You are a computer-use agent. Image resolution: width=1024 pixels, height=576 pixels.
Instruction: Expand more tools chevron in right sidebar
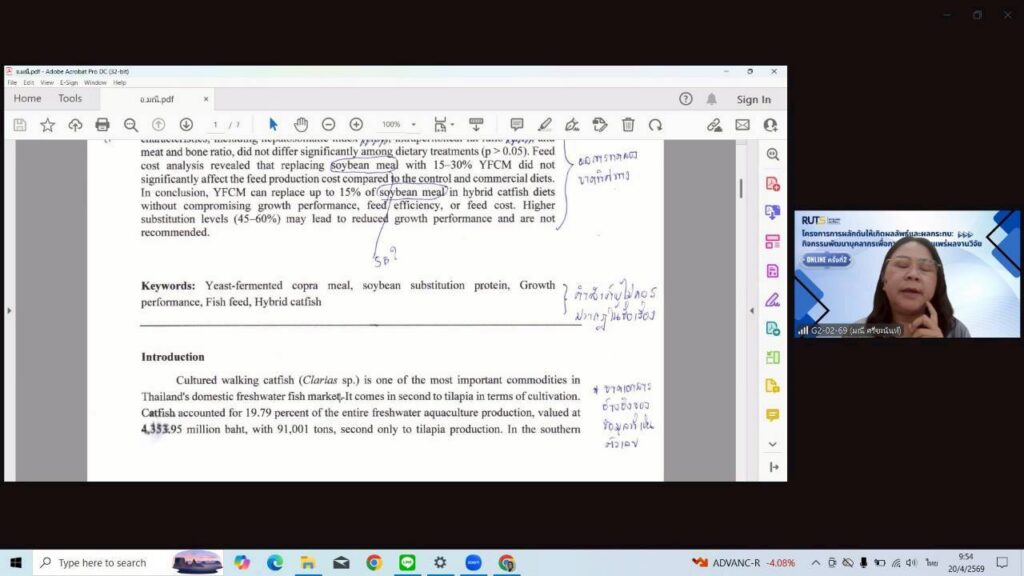[x=772, y=443]
